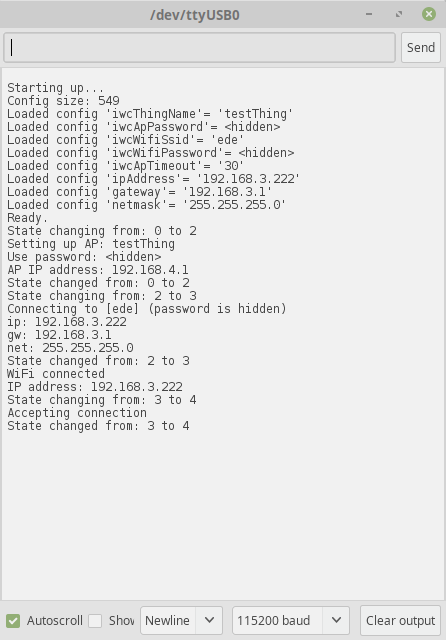Click the 'Starting up...' output line
The width and height of the screenshot is (446, 640).
coord(56,88)
